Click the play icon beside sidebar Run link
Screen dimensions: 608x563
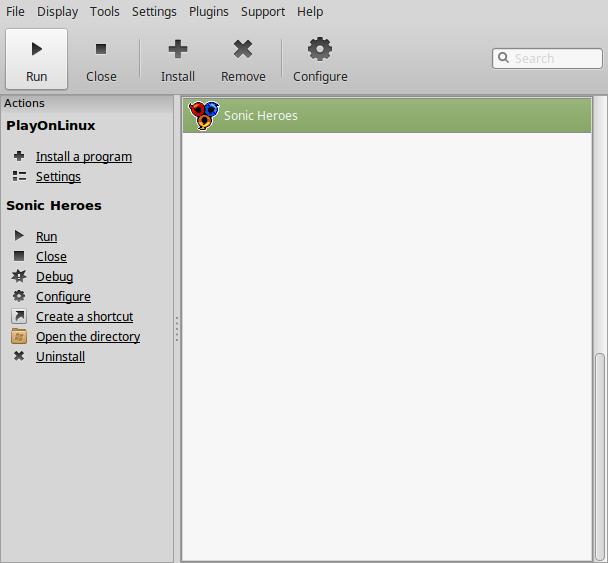coord(19,235)
